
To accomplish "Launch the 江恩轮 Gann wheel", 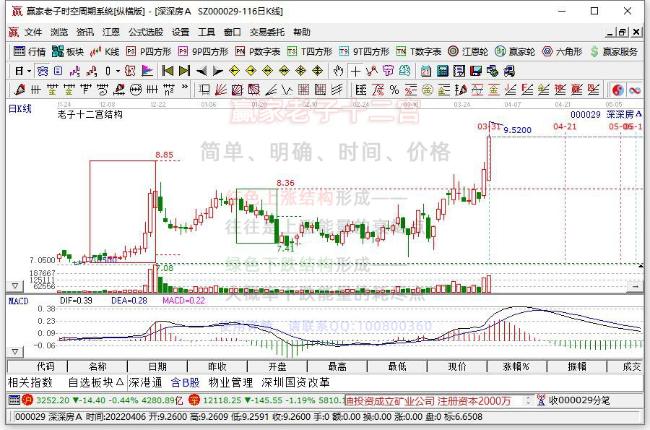I will tap(468, 51).
